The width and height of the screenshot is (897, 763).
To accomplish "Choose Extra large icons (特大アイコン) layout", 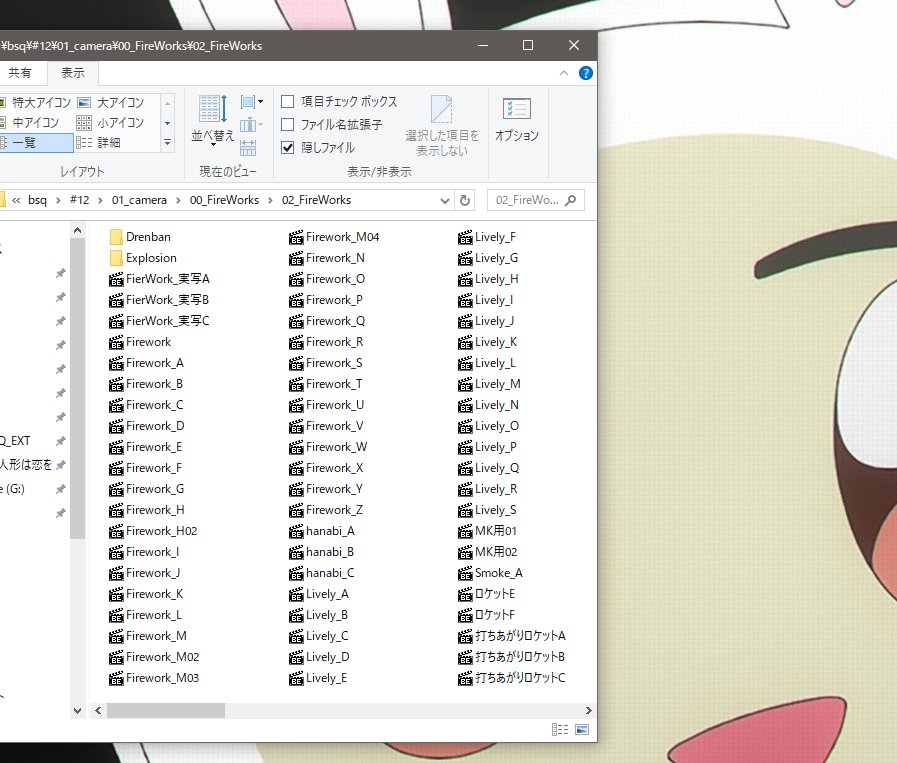I will click(x=35, y=103).
